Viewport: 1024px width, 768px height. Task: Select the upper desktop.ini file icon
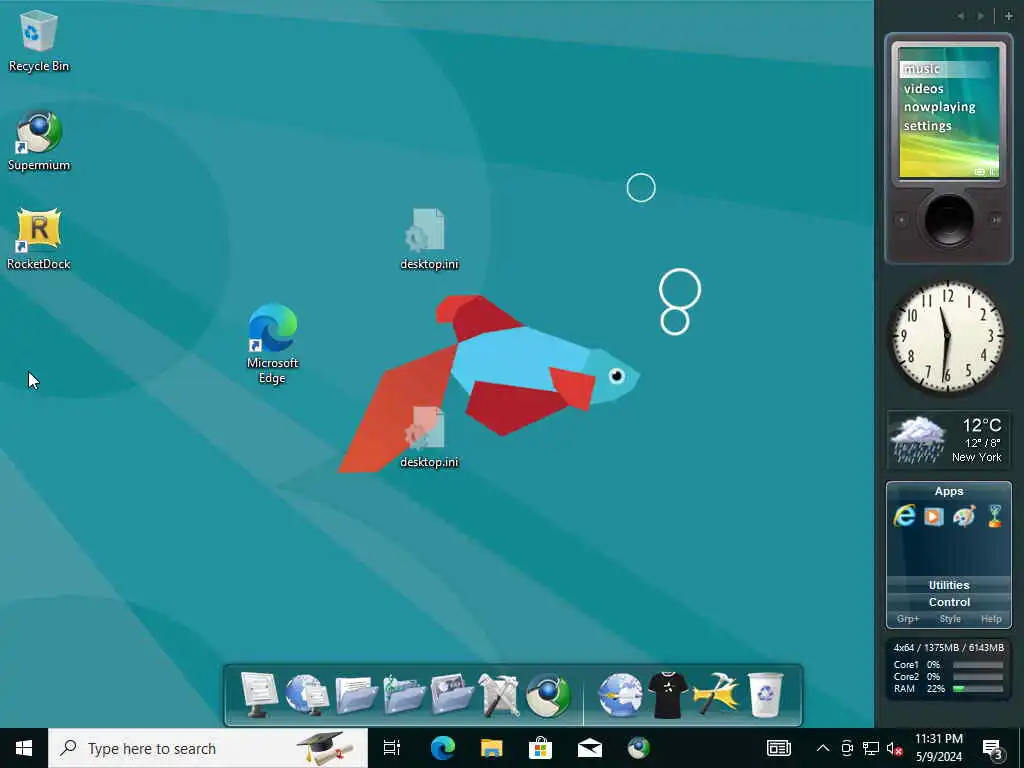point(429,239)
